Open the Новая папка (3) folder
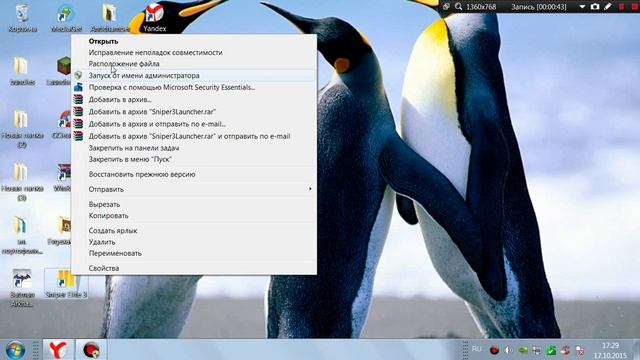640x360 pixels. [x=22, y=182]
